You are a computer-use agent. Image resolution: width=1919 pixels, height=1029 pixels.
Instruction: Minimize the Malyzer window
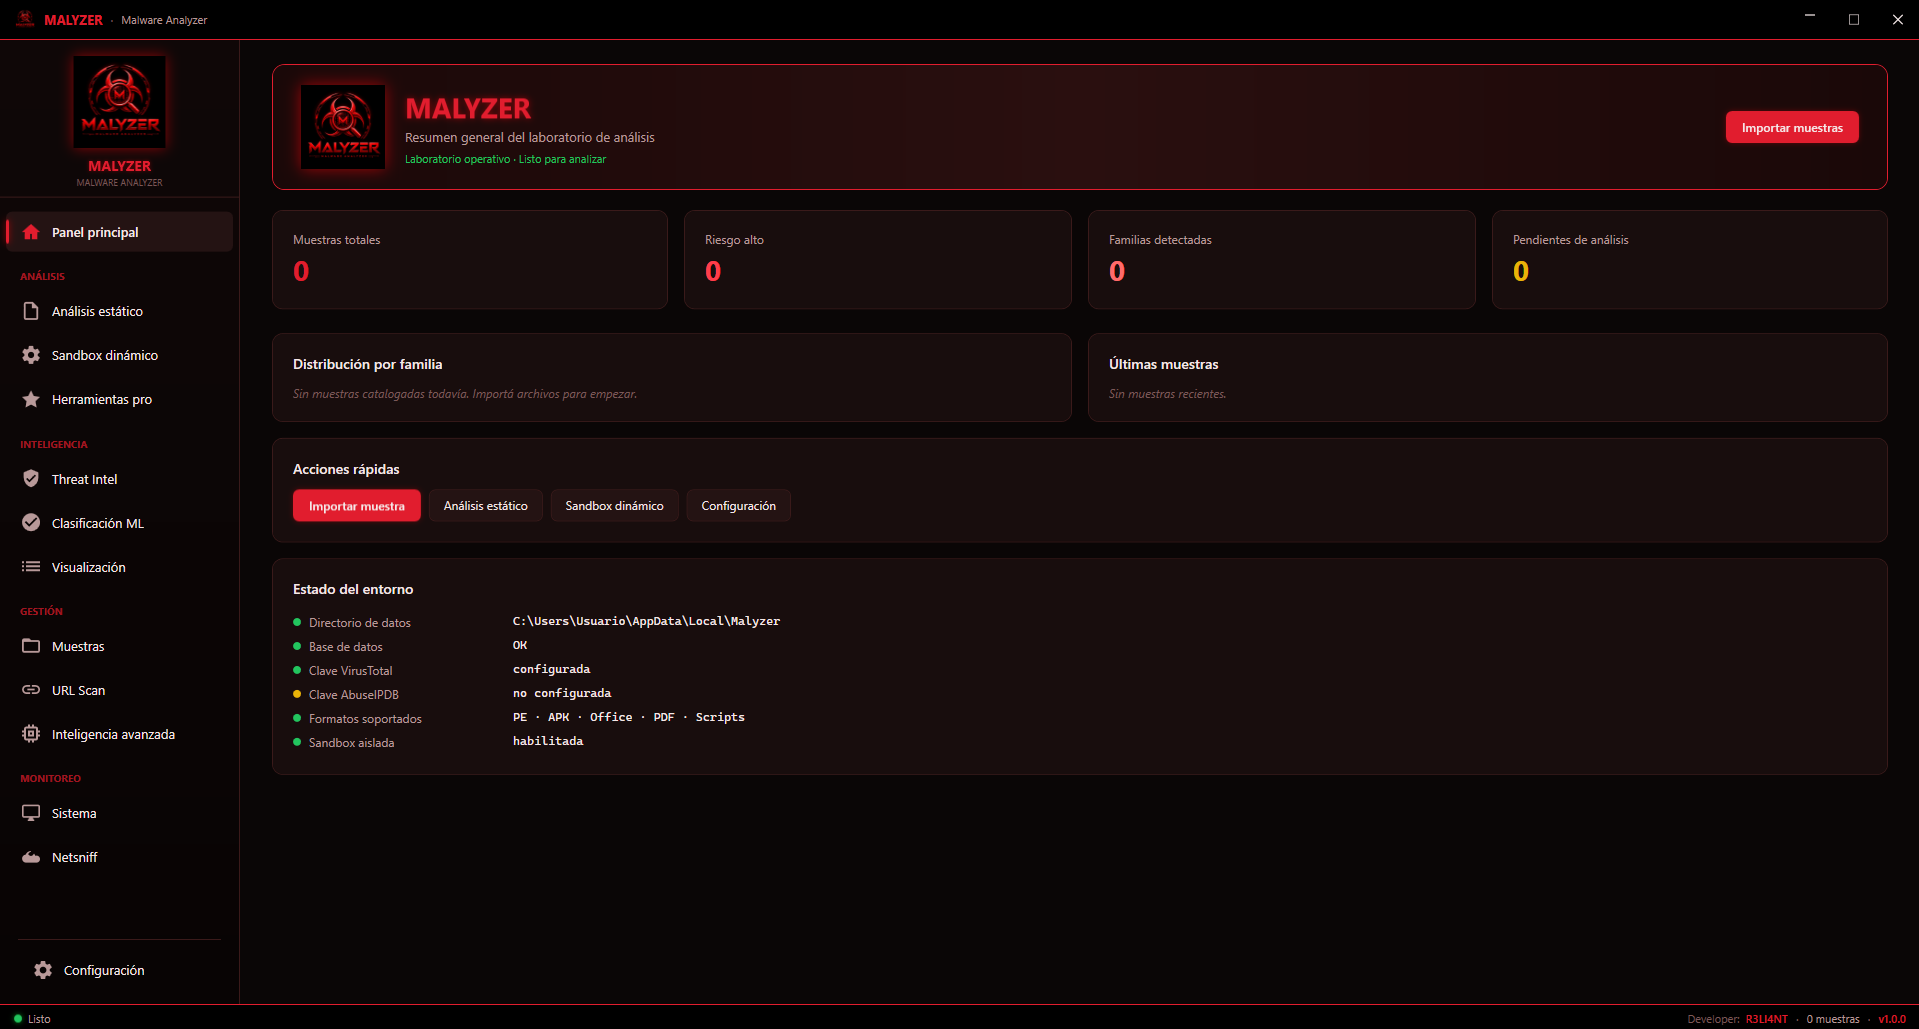1809,19
